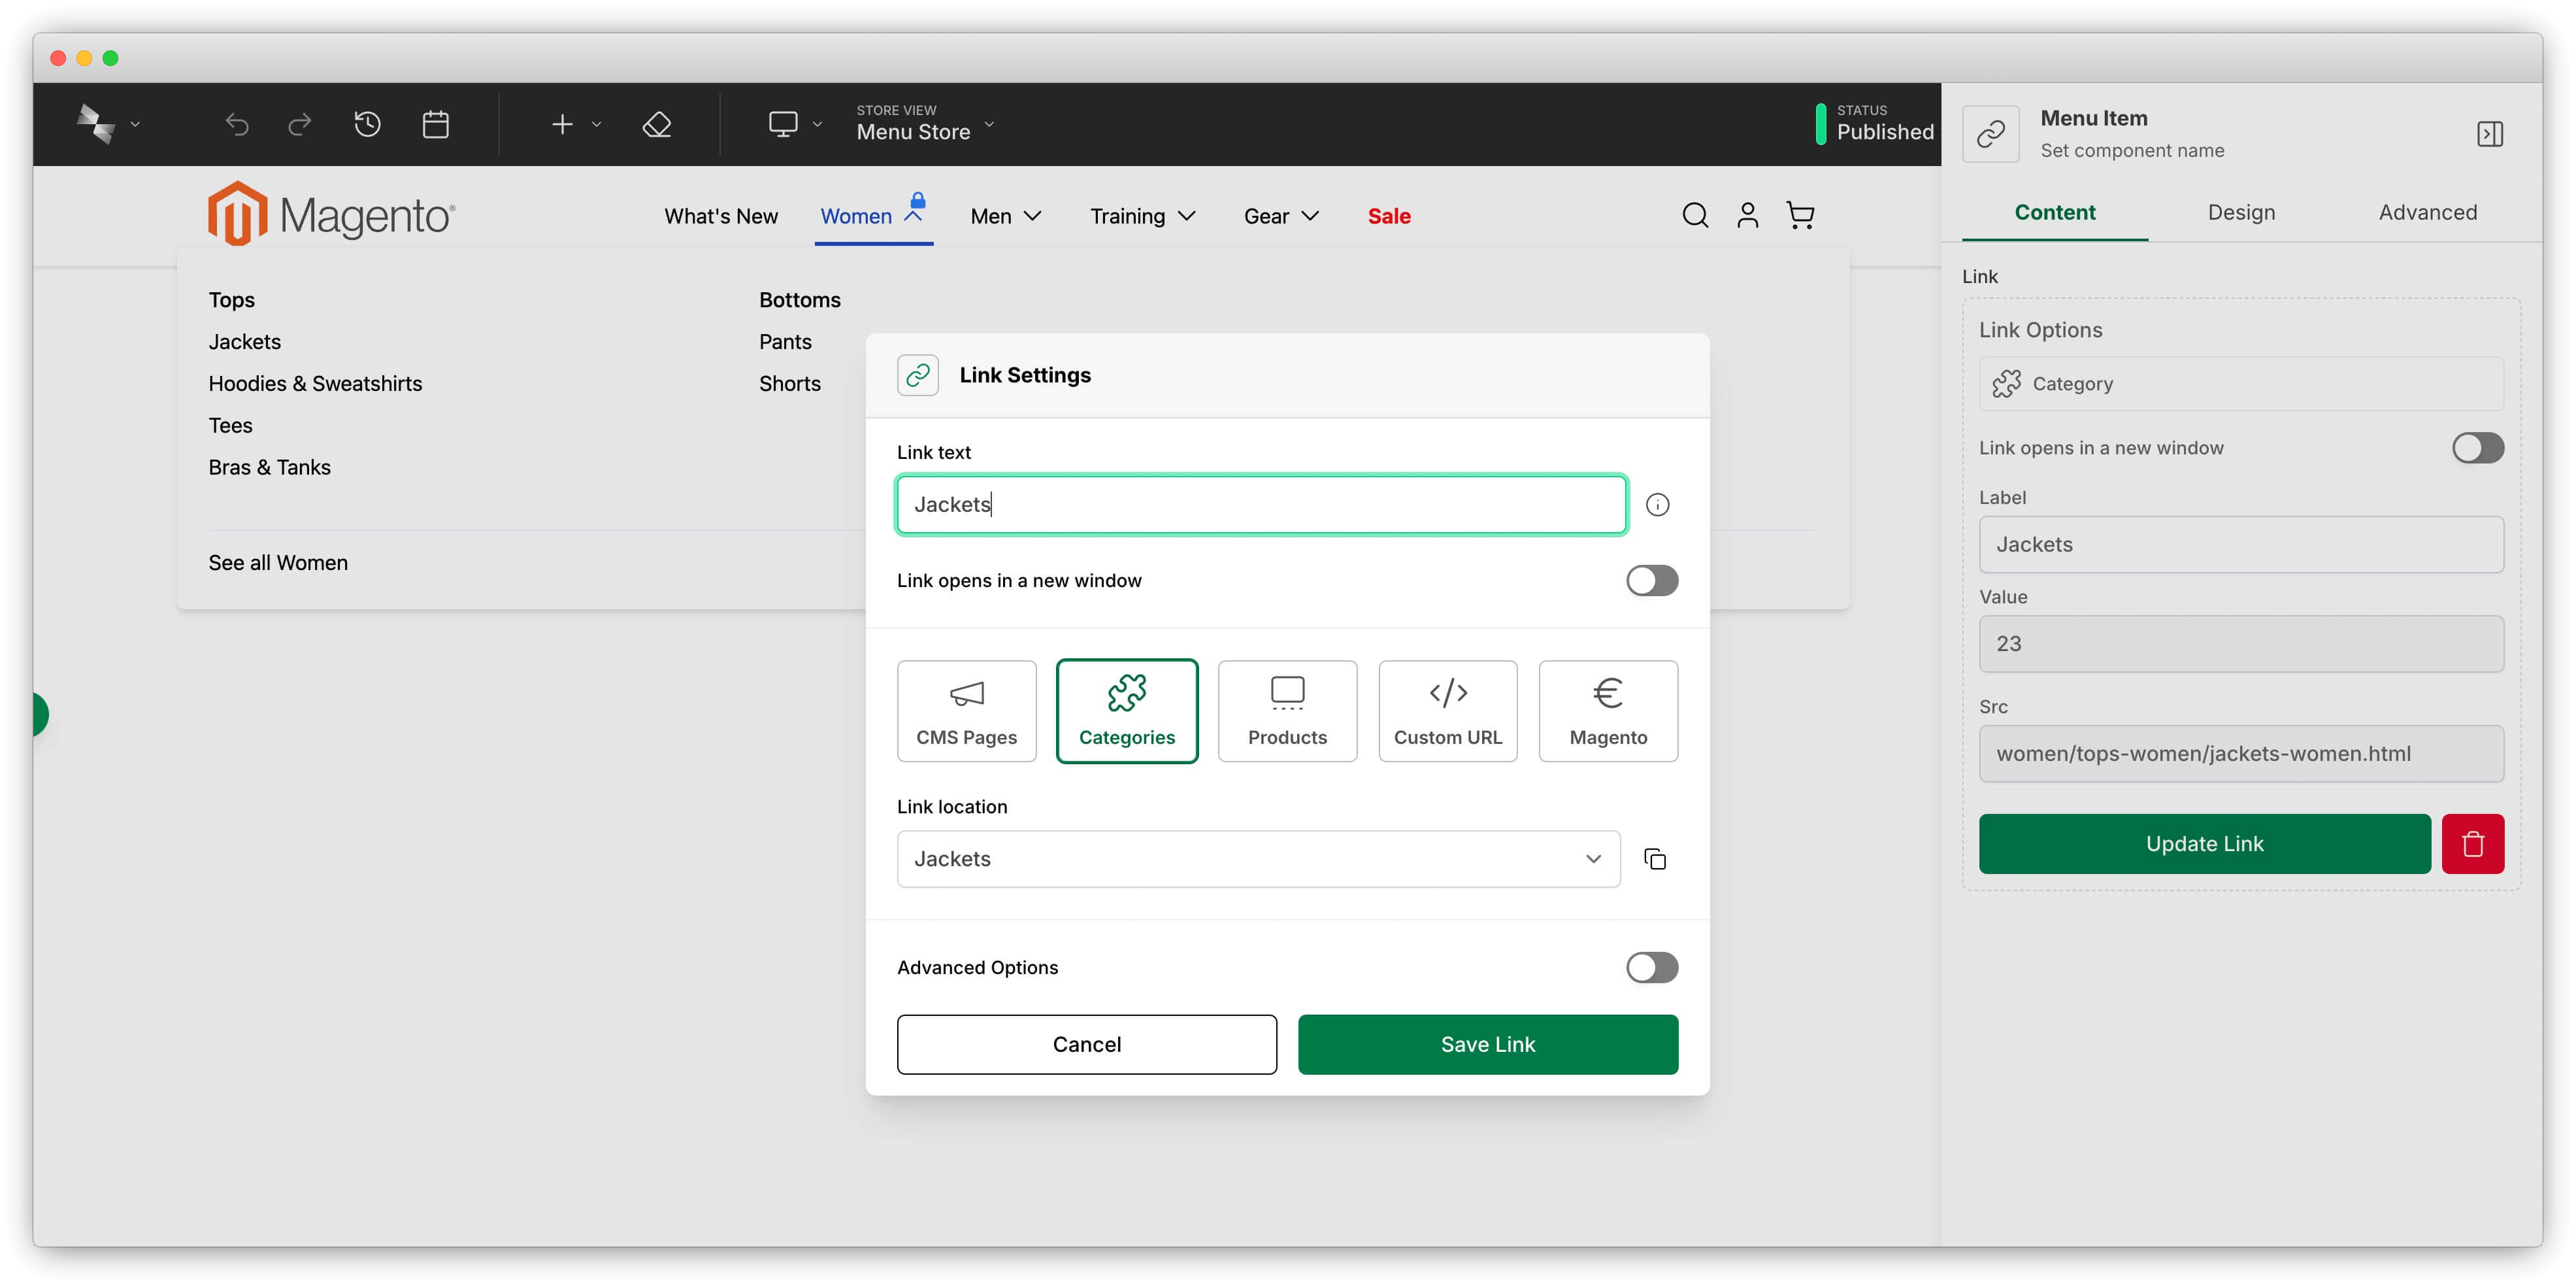
Task: Open the Advanced tab
Action: tap(2427, 212)
